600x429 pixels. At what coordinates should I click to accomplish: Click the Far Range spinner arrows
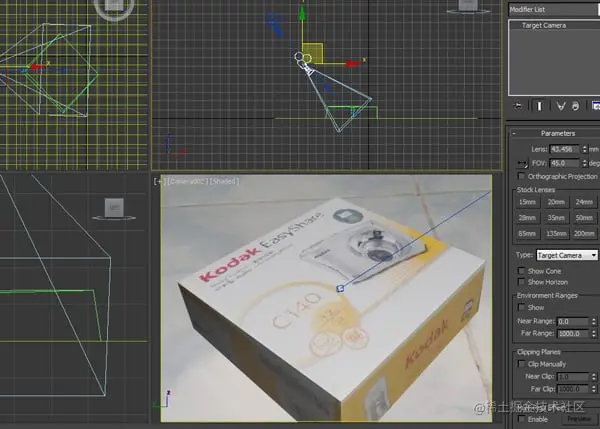(x=593, y=334)
